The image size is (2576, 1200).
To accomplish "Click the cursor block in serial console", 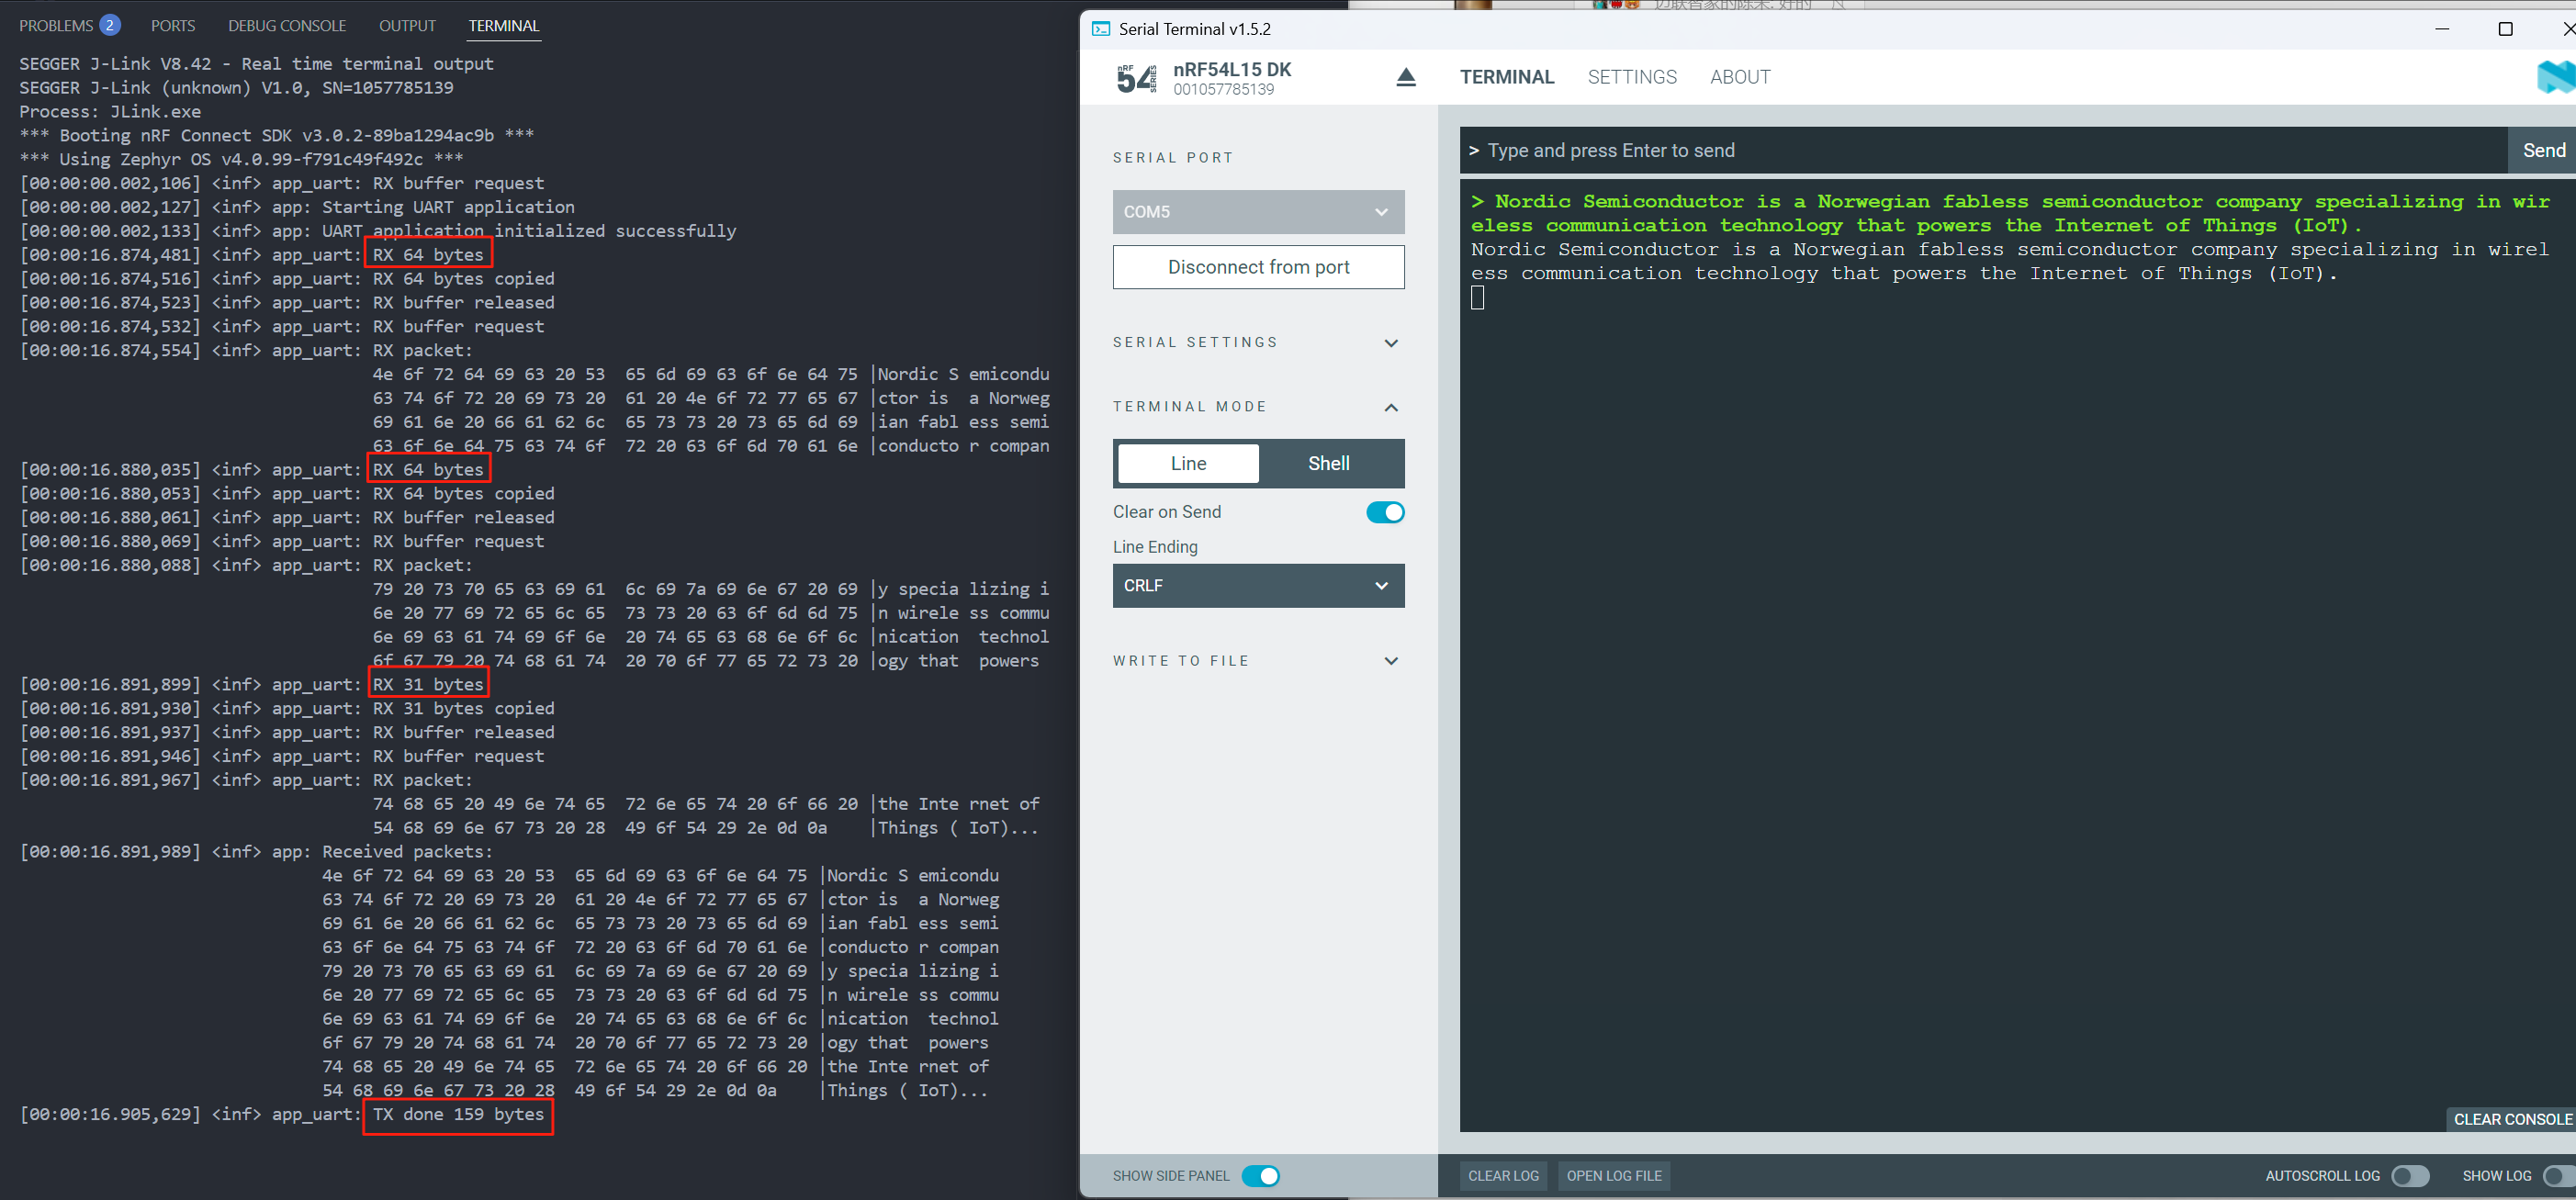I will pyautogui.click(x=1477, y=297).
